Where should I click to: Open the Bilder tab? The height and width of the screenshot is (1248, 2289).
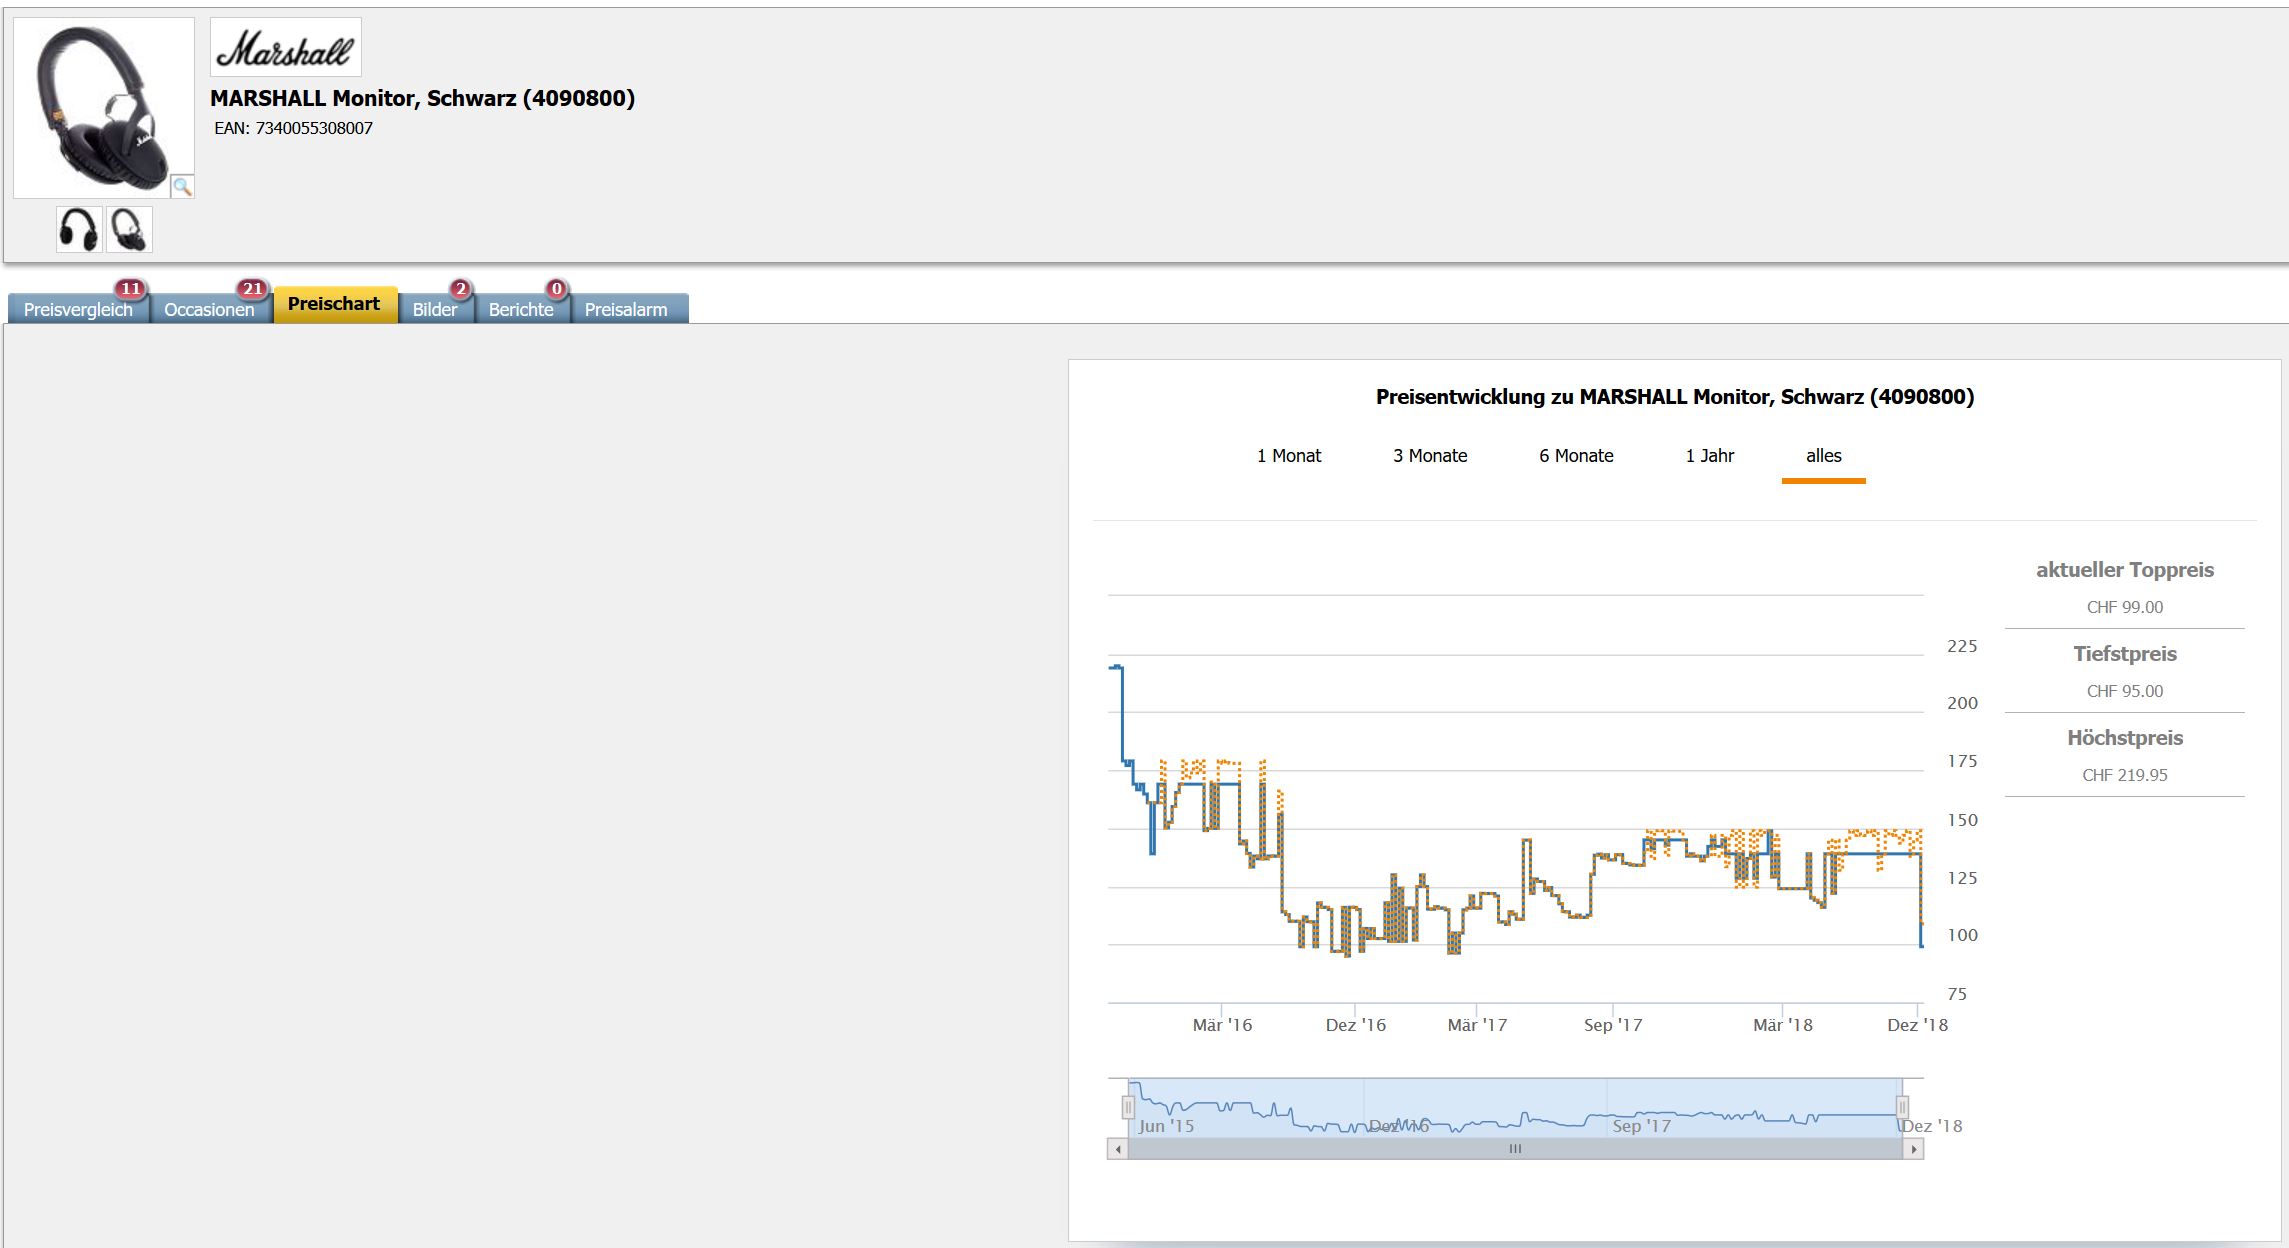tap(434, 309)
